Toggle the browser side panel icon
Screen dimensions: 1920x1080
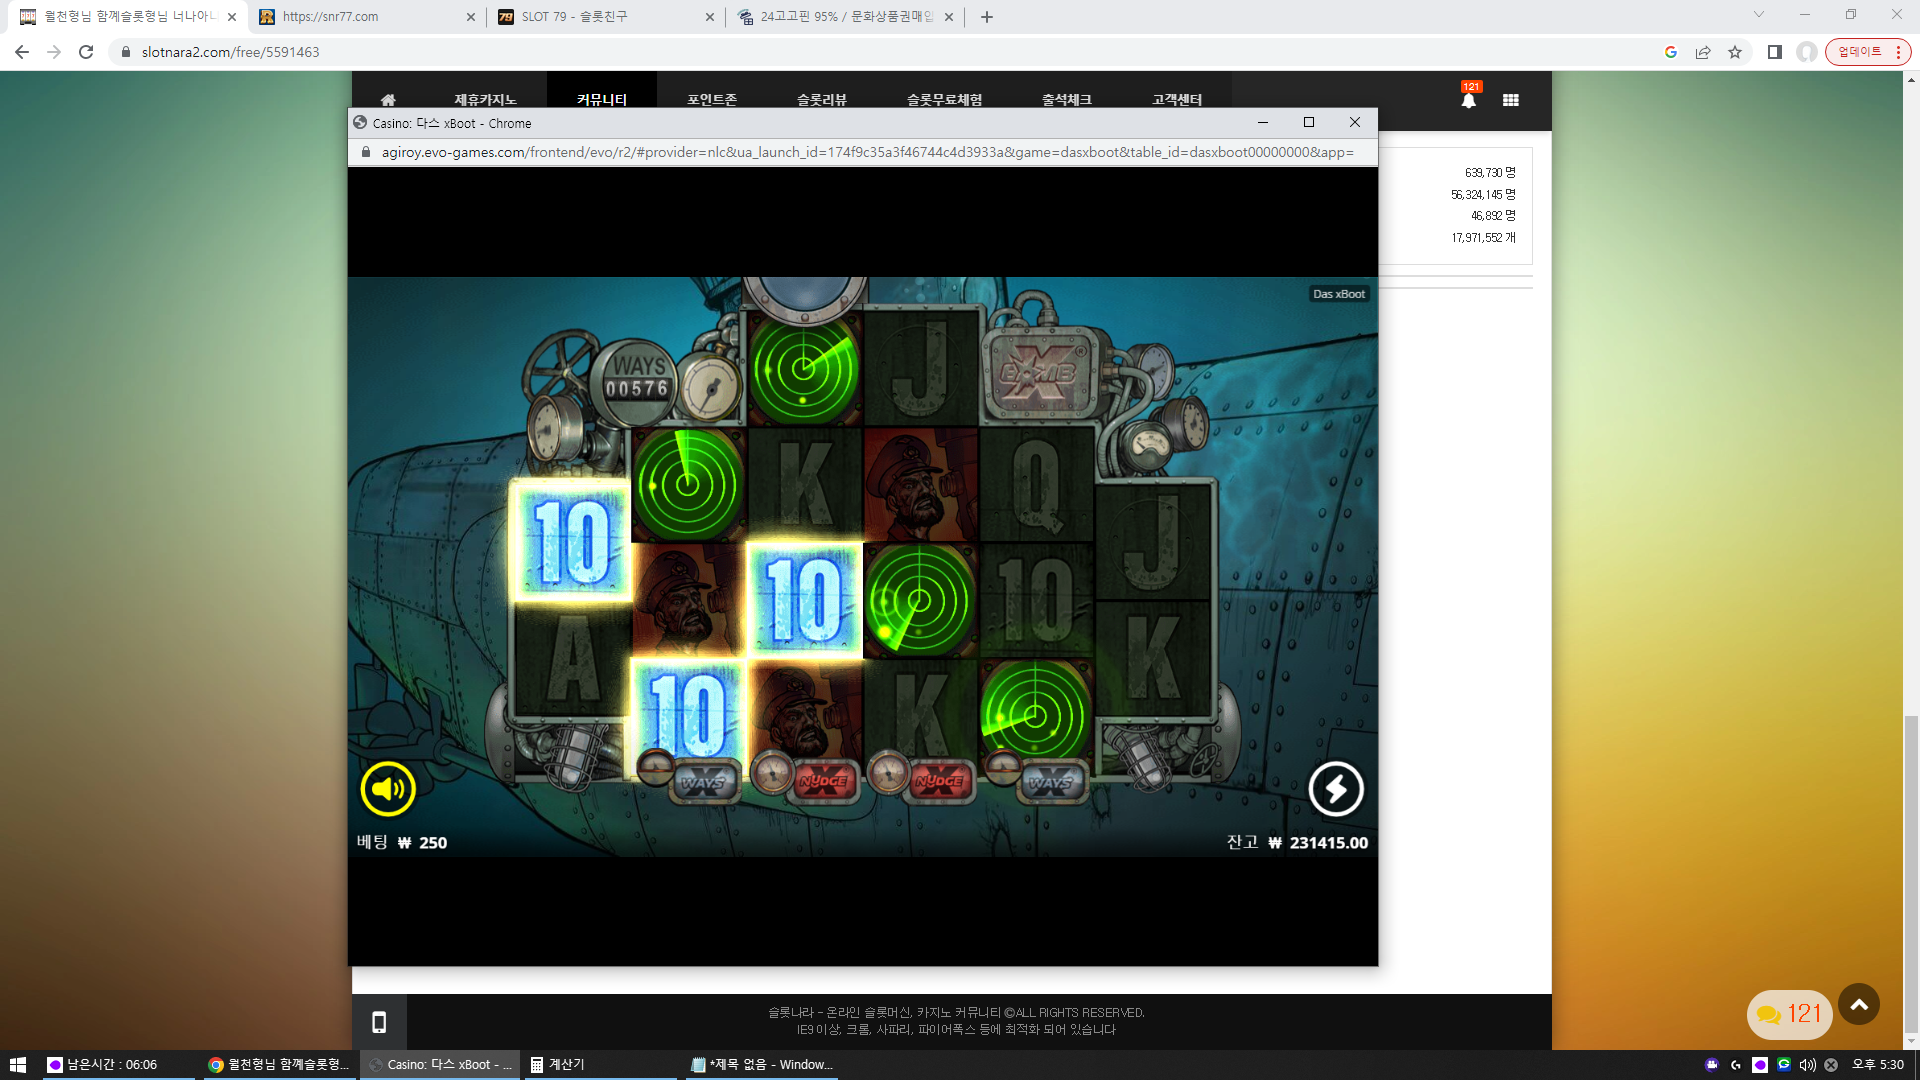[x=1775, y=52]
